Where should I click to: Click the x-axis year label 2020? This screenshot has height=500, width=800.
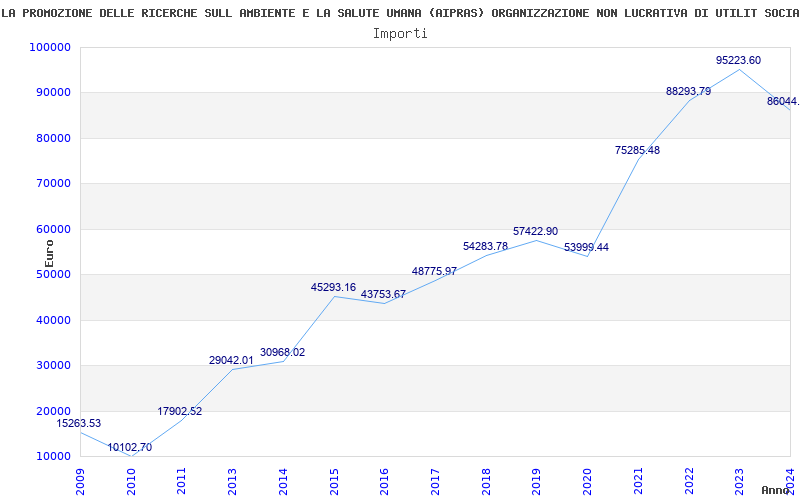[x=587, y=482]
